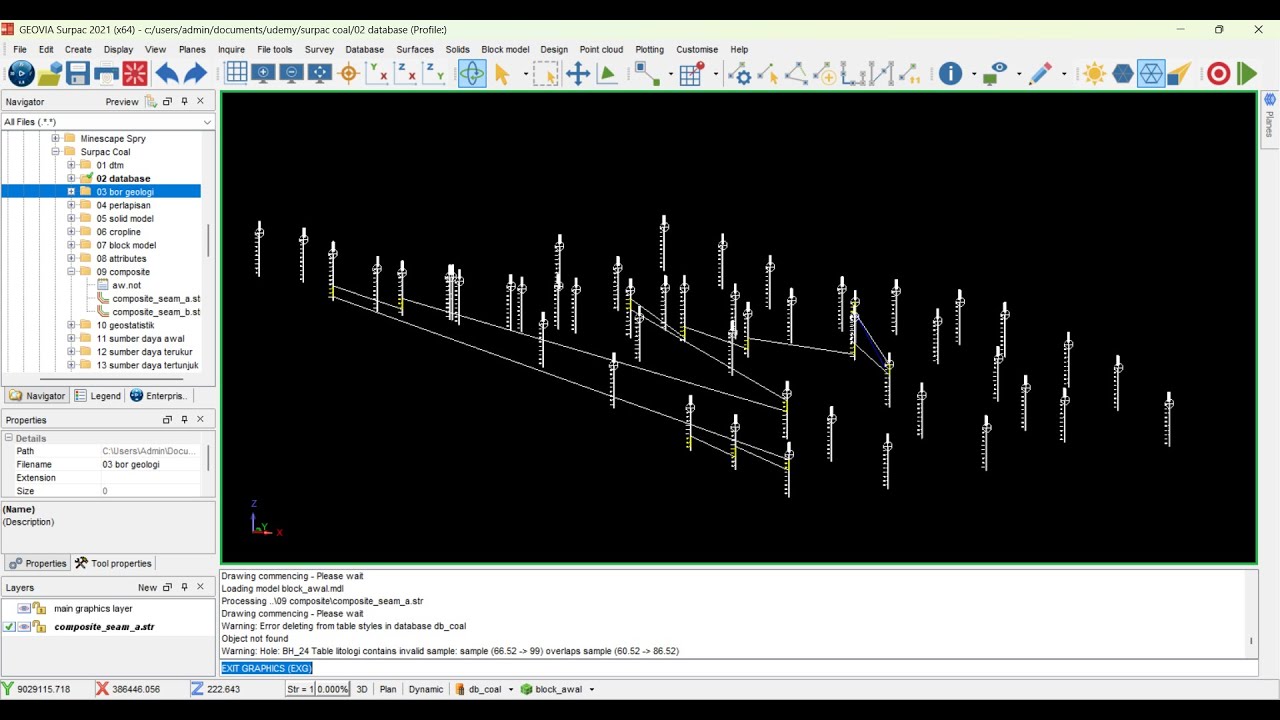Click the red reset graphics icon
This screenshot has width=1280, height=720.
[135, 73]
